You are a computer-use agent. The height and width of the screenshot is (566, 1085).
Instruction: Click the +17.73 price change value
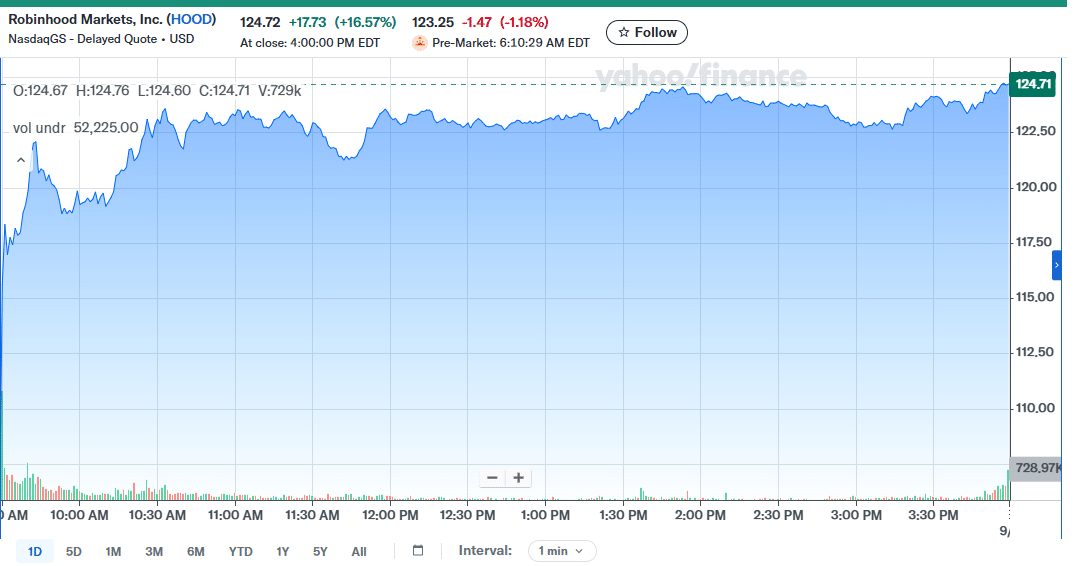(307, 23)
